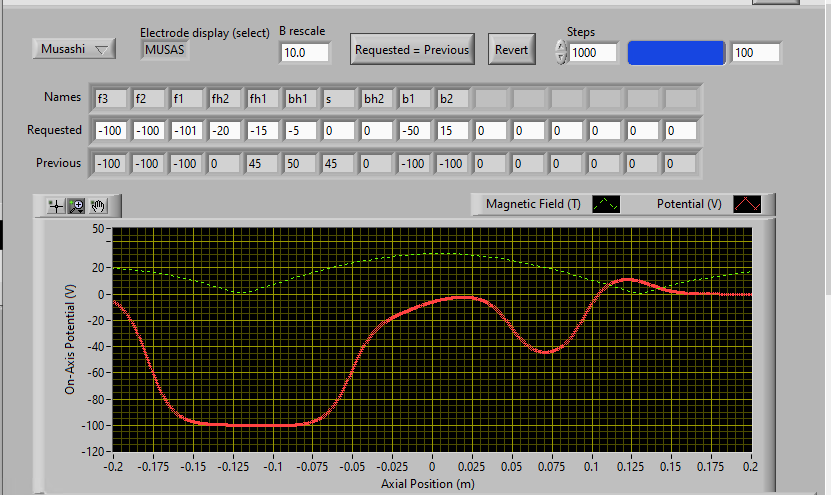Click the Requested = Previous button
The image size is (831, 495).
tap(412, 50)
